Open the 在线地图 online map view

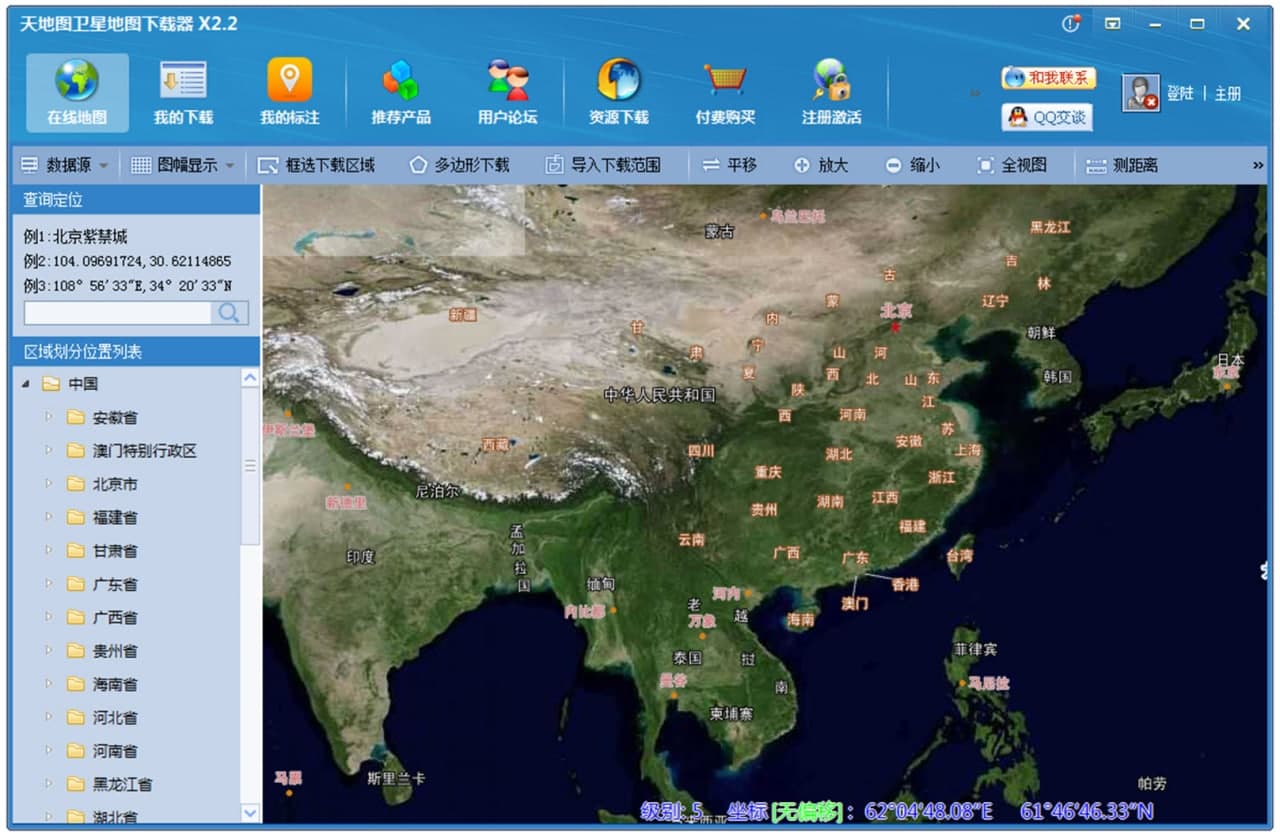click(x=77, y=92)
